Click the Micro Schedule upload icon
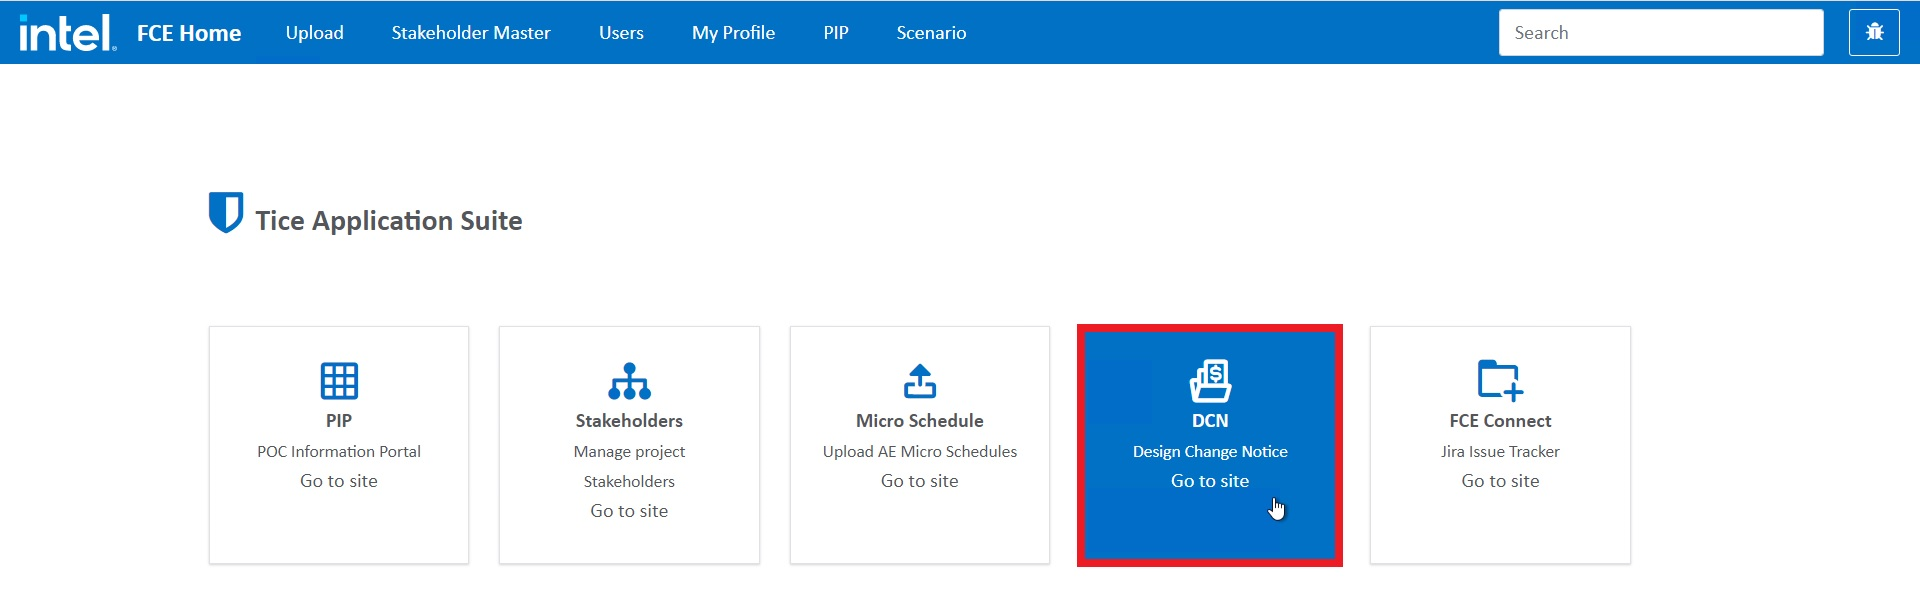The width and height of the screenshot is (1920, 602). tap(919, 381)
